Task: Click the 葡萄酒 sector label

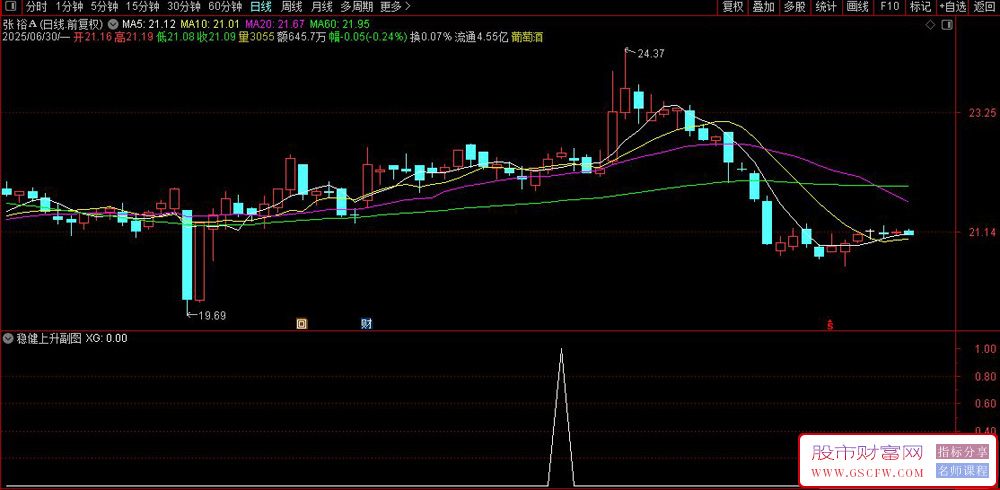Action: click(527, 37)
